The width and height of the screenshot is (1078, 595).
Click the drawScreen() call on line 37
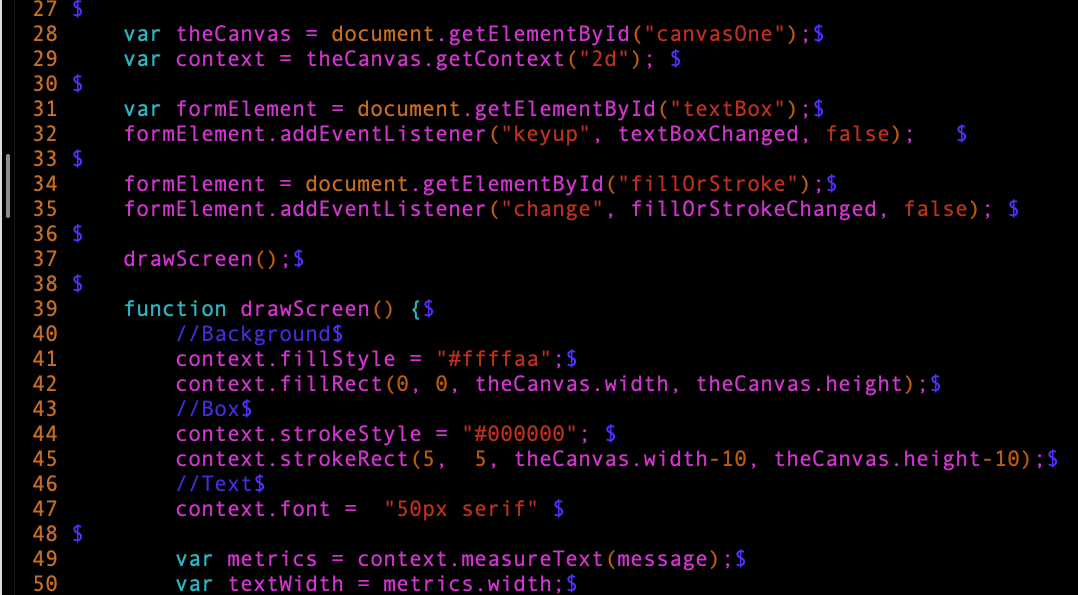pos(201,259)
